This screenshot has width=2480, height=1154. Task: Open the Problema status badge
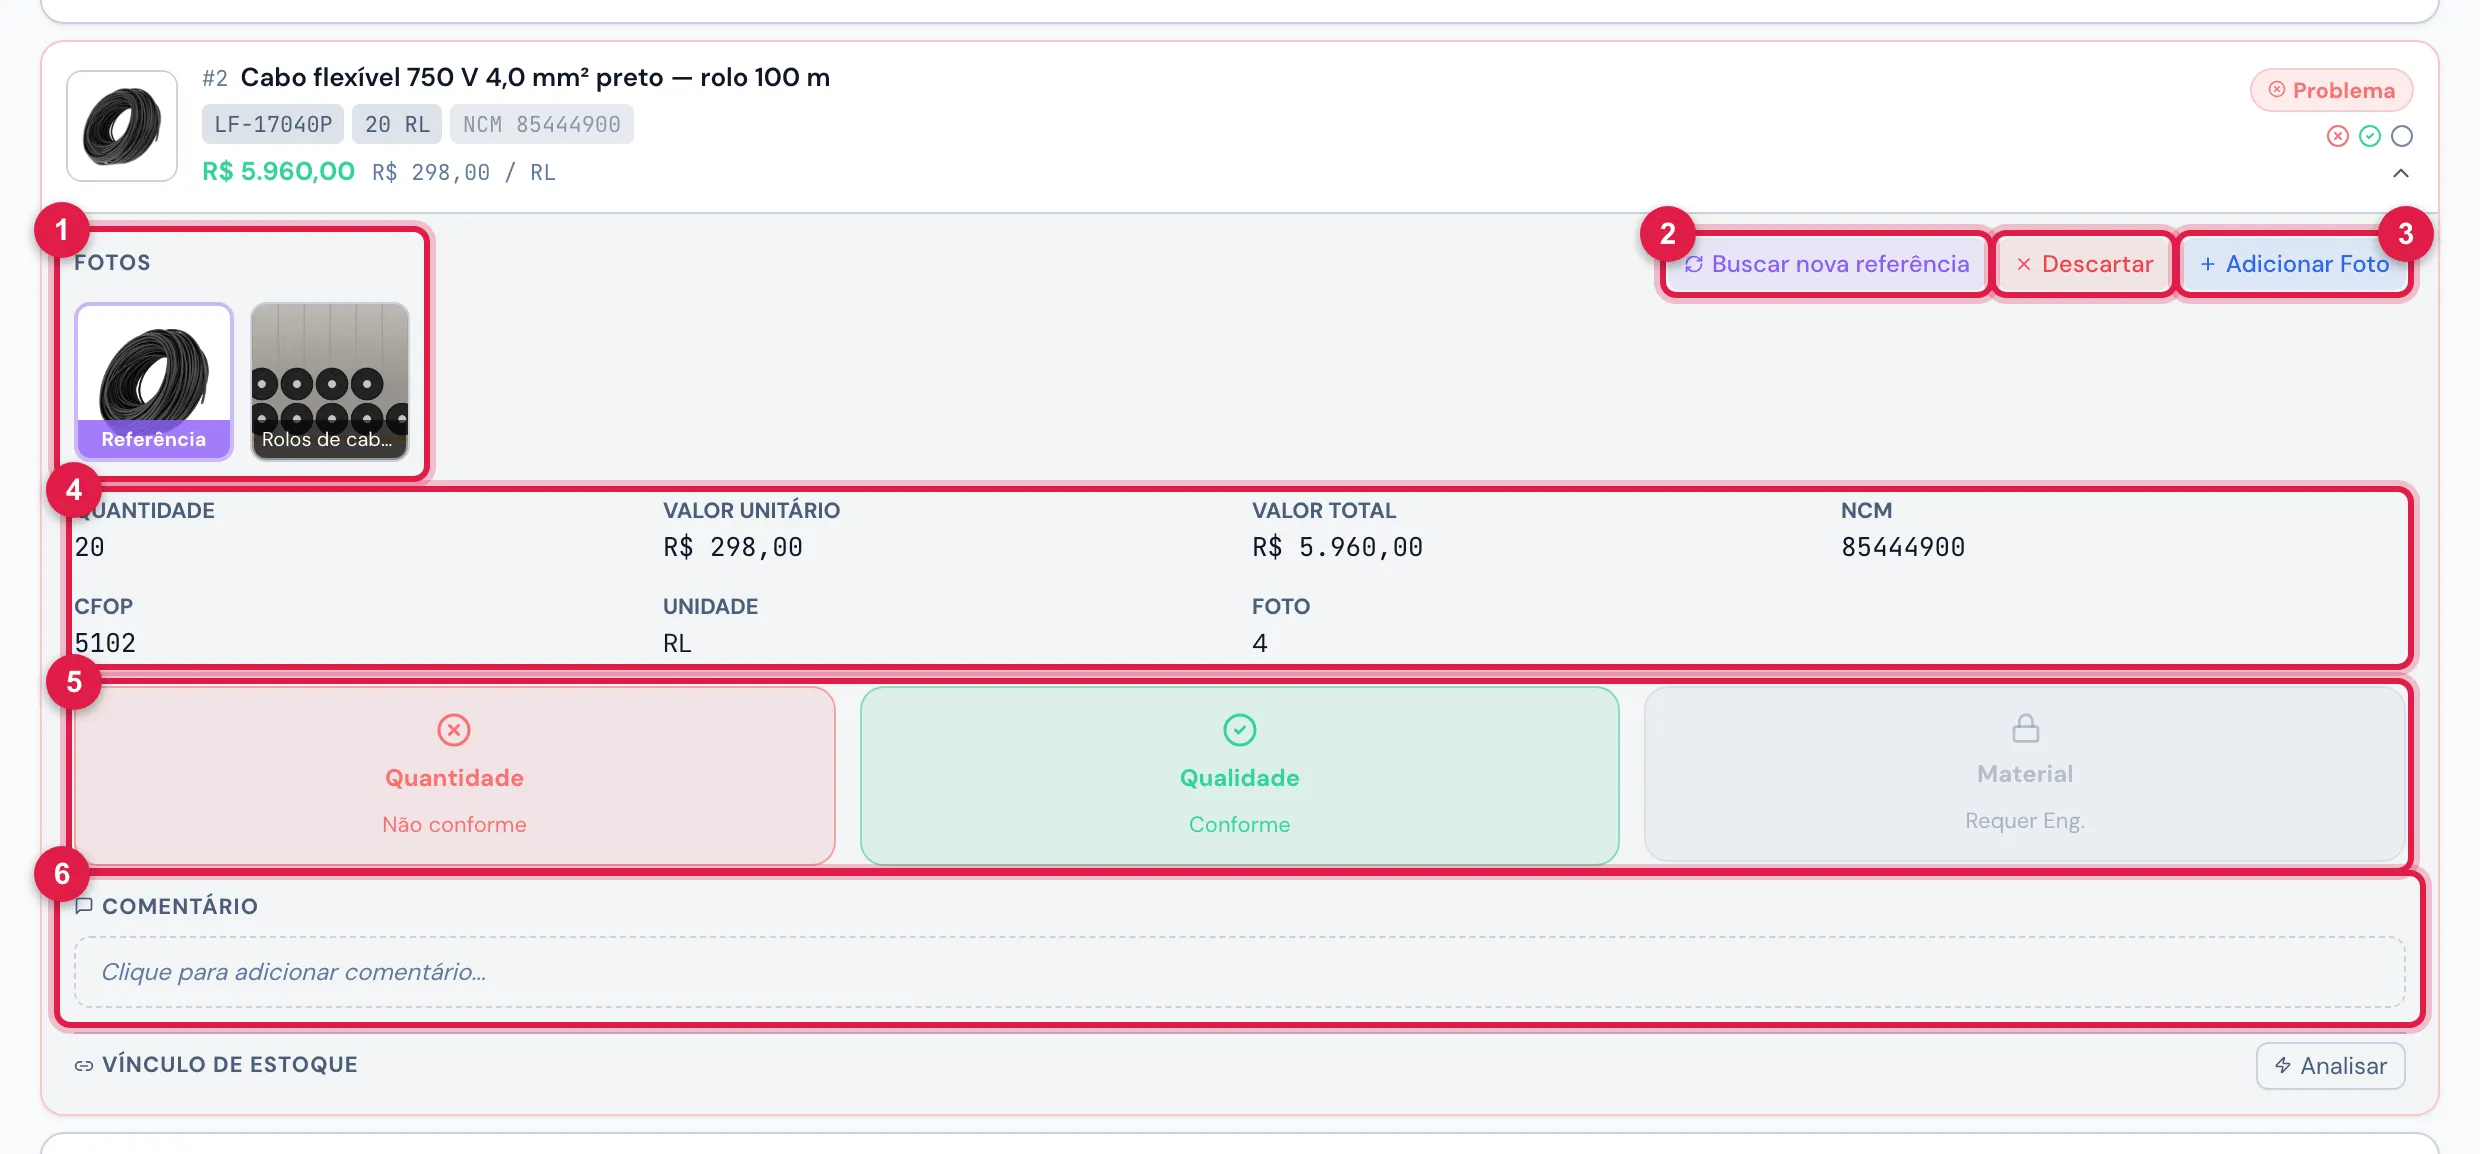[x=2331, y=90]
